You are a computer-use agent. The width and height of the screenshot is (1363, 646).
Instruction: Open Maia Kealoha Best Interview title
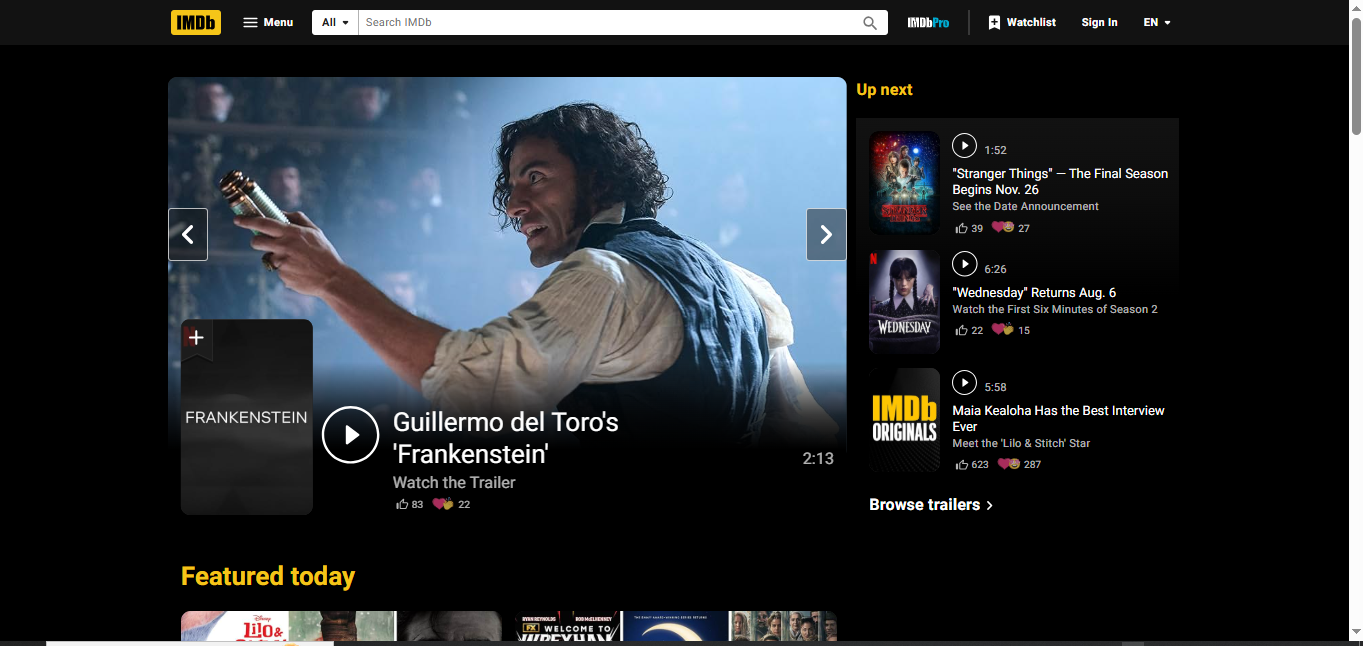click(1058, 418)
